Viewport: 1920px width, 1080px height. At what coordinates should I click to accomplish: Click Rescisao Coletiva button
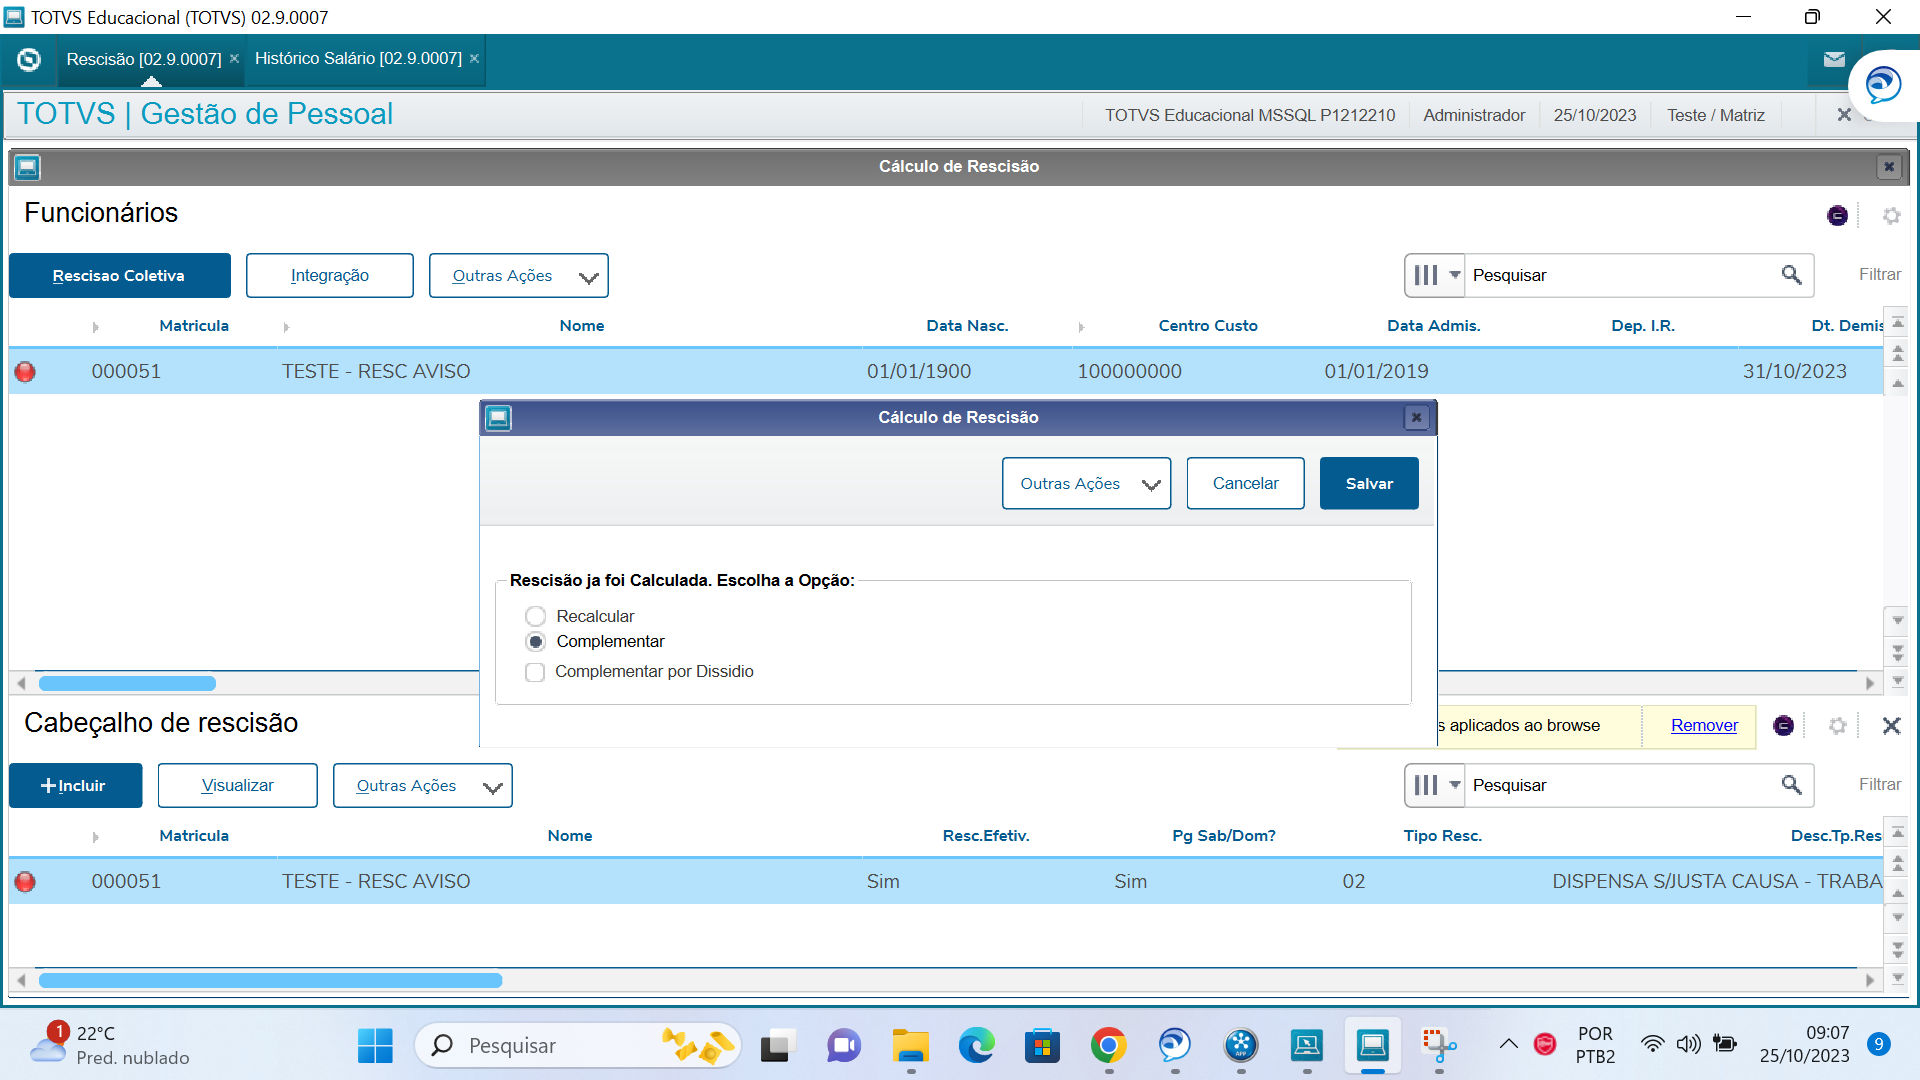[x=119, y=276]
